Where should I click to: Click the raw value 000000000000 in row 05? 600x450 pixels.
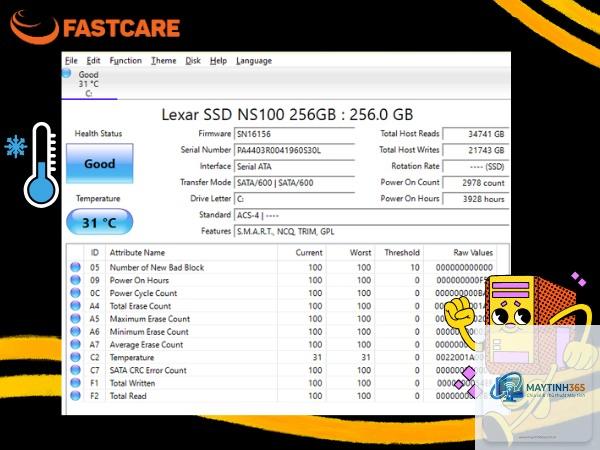pos(464,267)
